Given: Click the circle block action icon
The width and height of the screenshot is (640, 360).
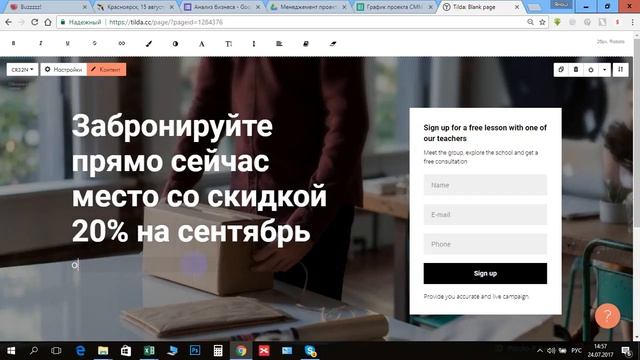Looking at the screenshot, I should [591, 69].
